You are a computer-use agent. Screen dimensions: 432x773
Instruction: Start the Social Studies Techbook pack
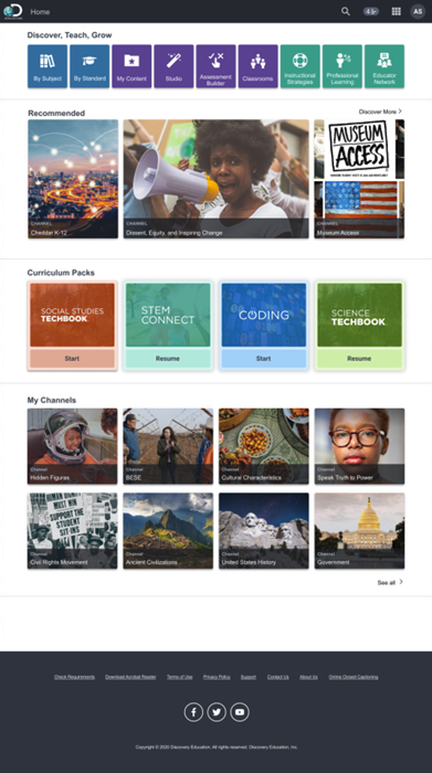click(72, 358)
